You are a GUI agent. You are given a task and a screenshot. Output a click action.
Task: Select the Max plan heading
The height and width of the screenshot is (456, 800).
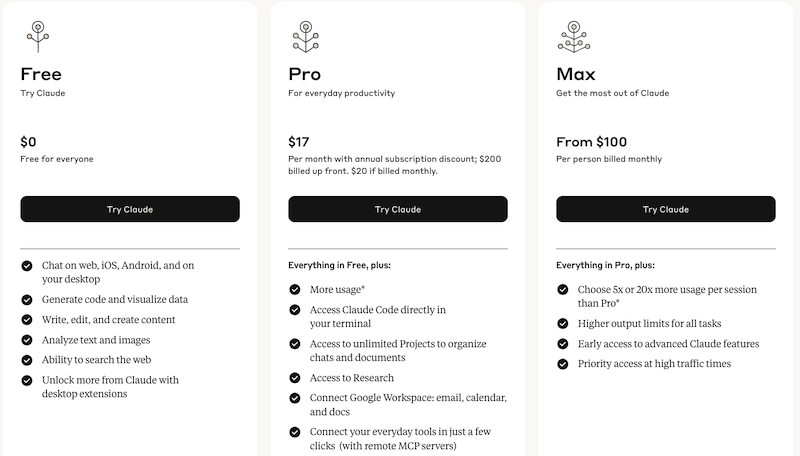tap(576, 74)
